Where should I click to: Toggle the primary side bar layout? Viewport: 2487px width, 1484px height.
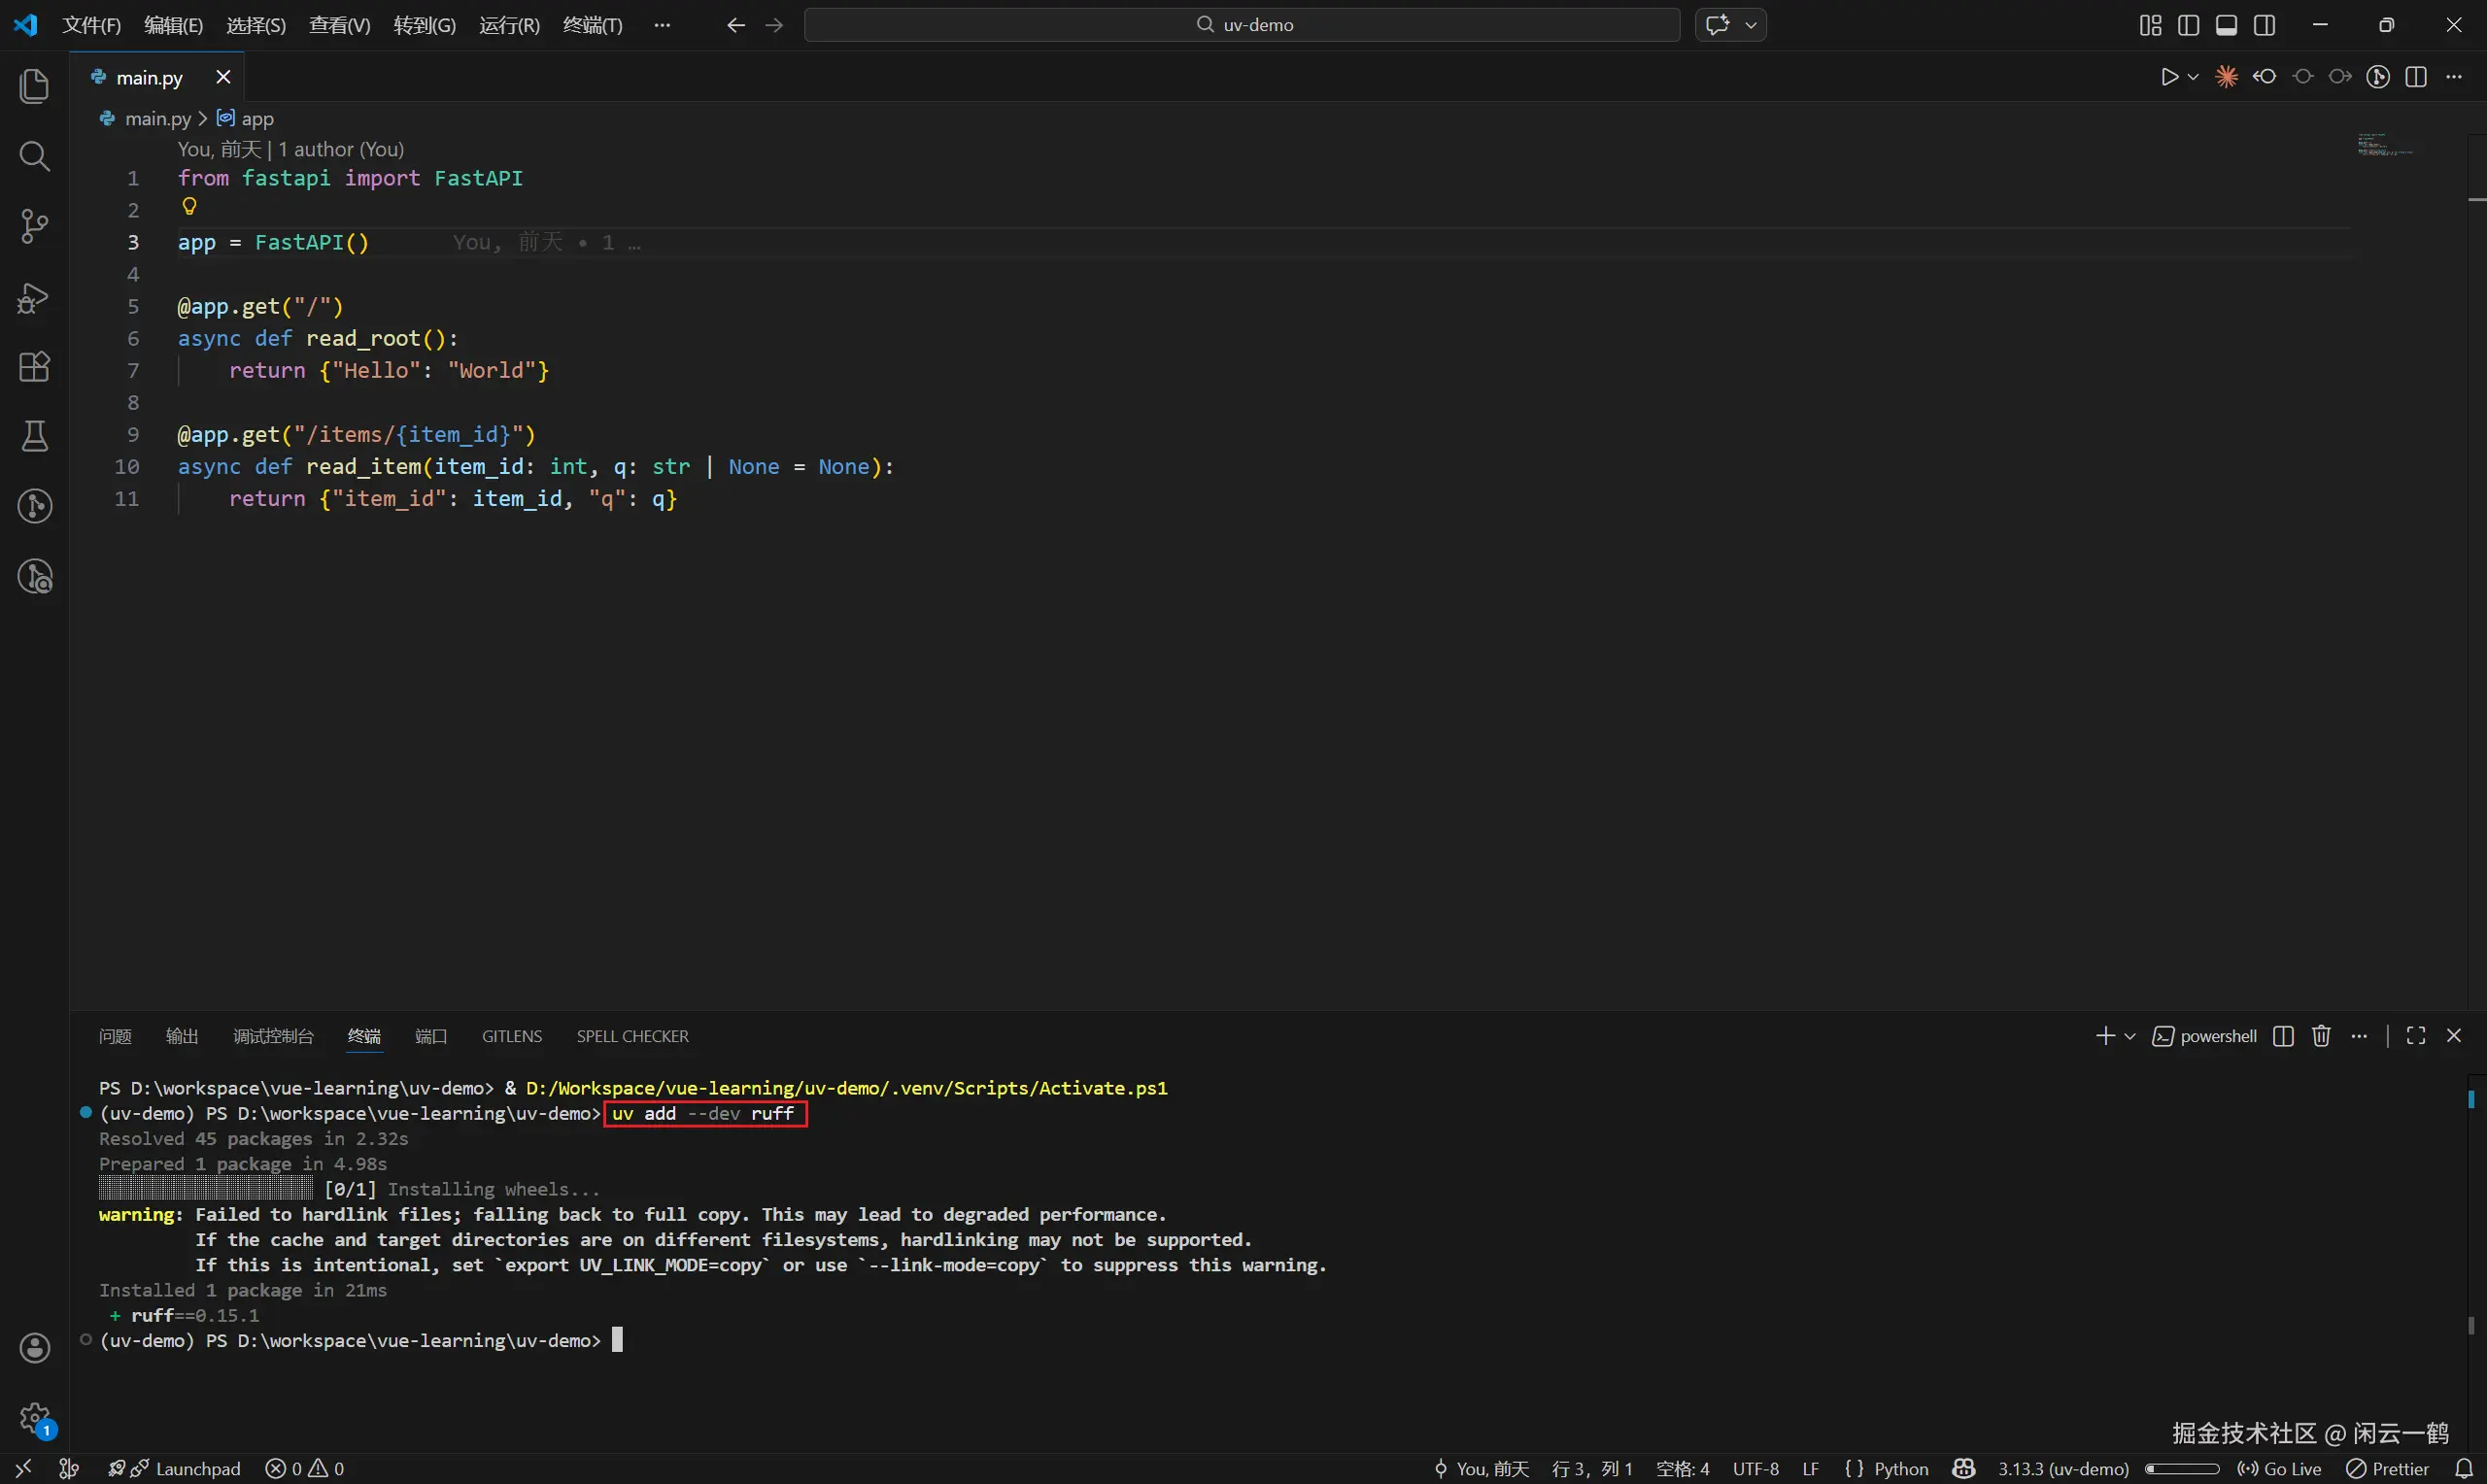[x=2188, y=25]
